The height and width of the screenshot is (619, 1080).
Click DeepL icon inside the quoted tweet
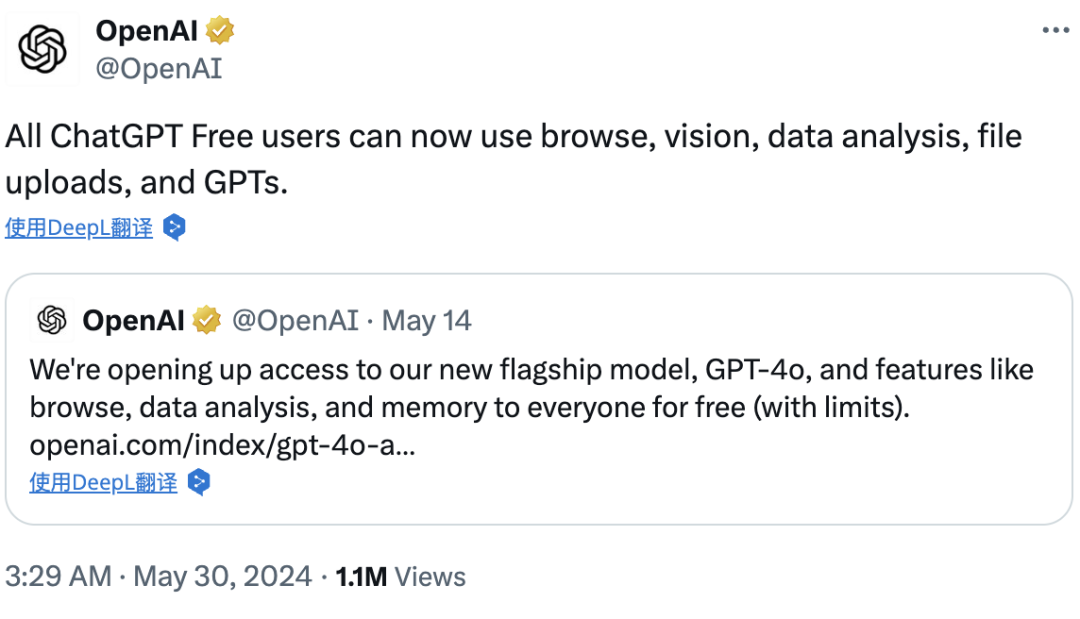coord(199,482)
